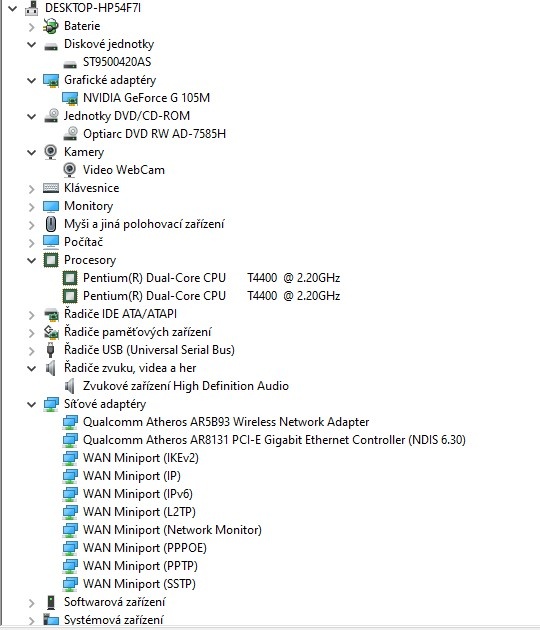Click the icon next to AR5B93 Wireless adapter
The width and height of the screenshot is (540, 630).
pos(70,422)
